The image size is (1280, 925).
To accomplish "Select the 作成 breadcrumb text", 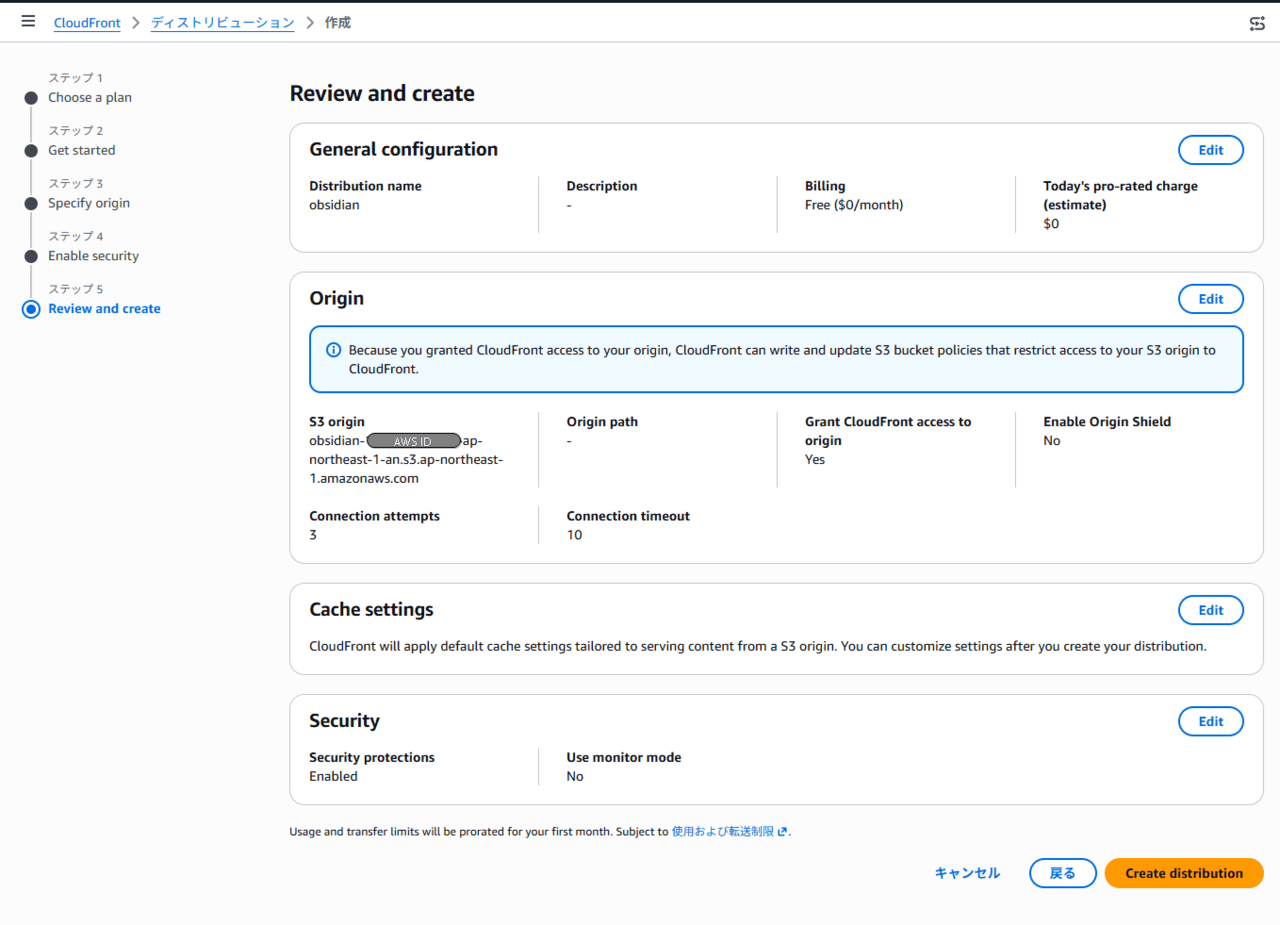I will (338, 22).
